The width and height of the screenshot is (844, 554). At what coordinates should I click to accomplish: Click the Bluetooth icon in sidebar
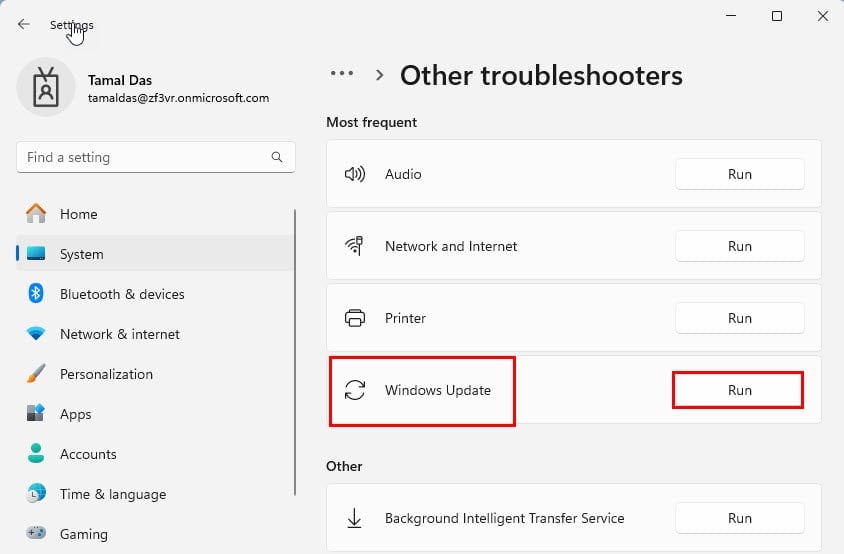pyautogui.click(x=36, y=293)
